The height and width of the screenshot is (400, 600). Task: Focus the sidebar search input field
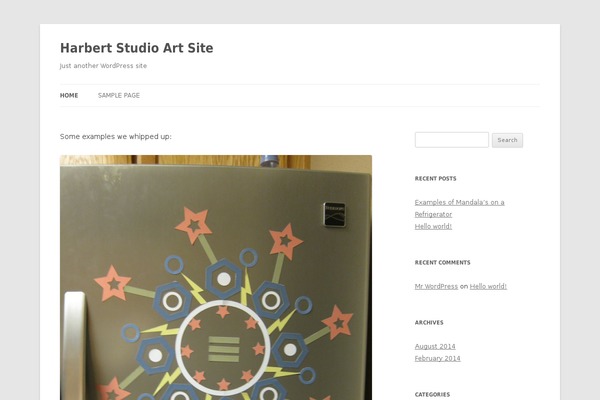(x=452, y=140)
